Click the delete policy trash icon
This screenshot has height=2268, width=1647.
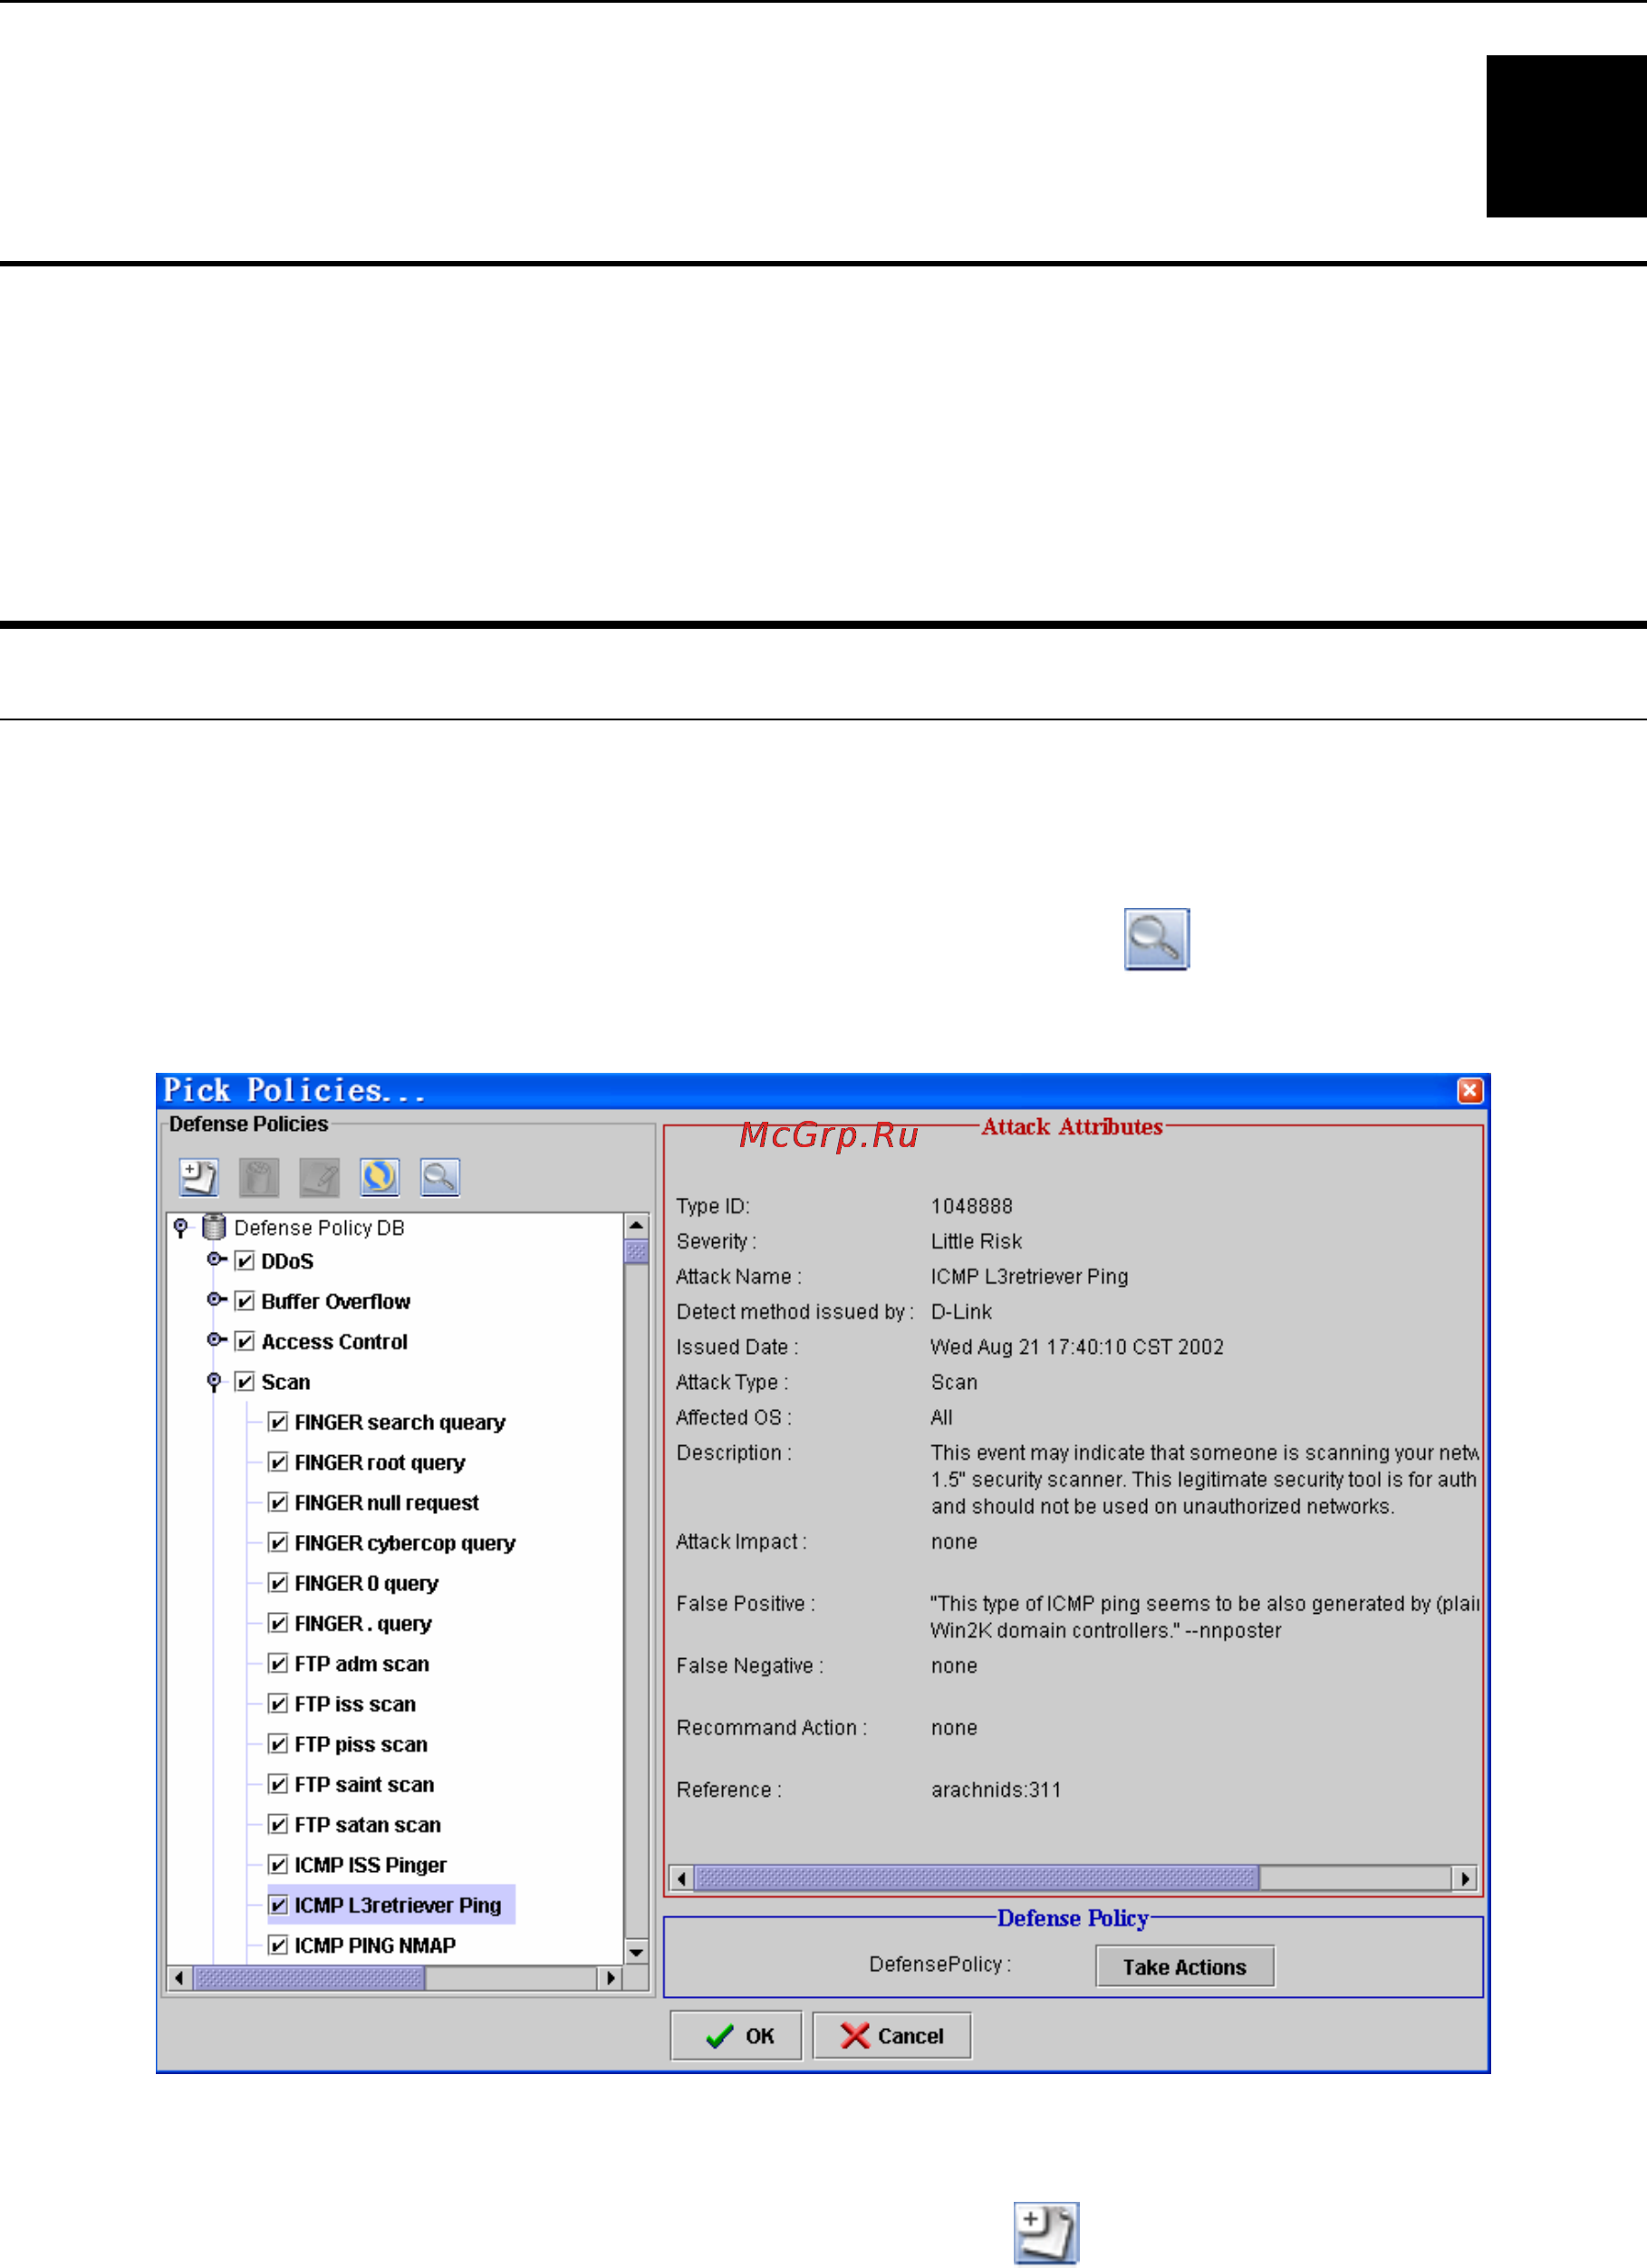[x=259, y=1177]
